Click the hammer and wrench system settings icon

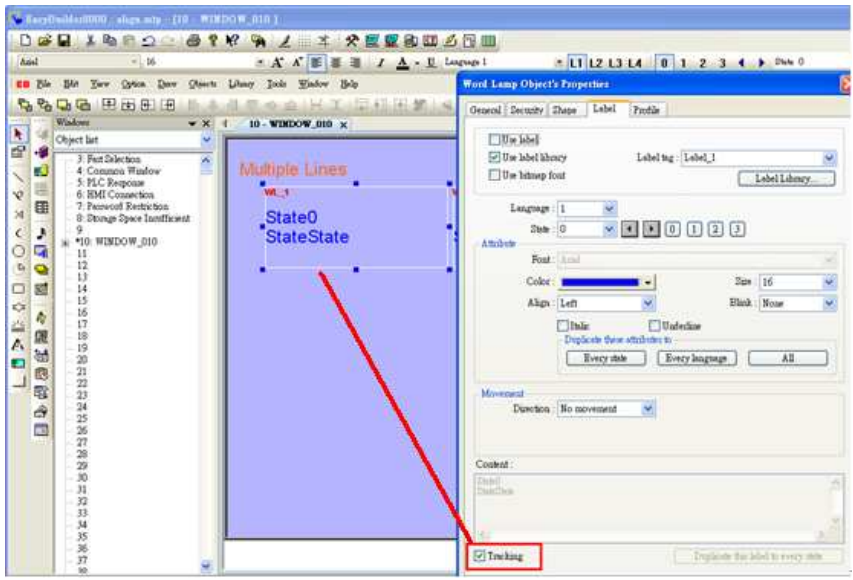(352, 40)
